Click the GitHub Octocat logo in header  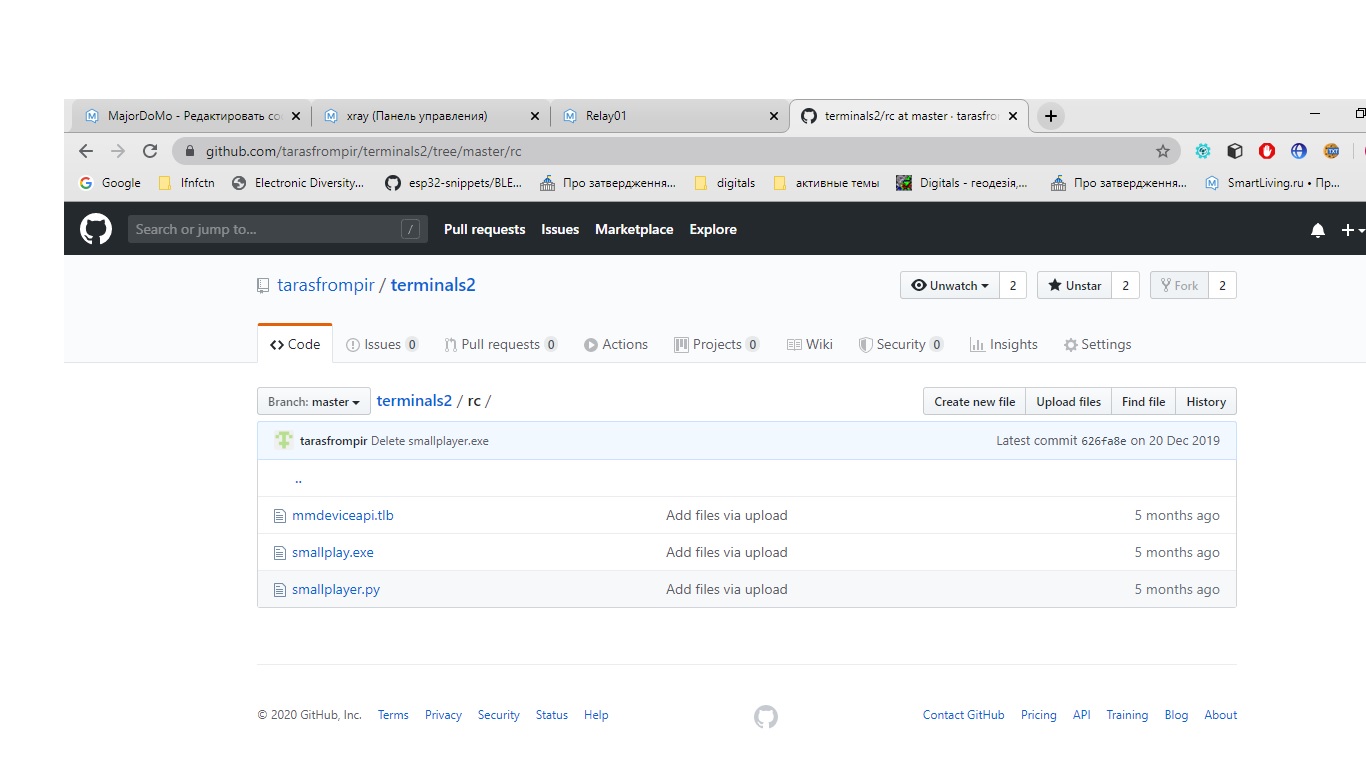(96, 230)
